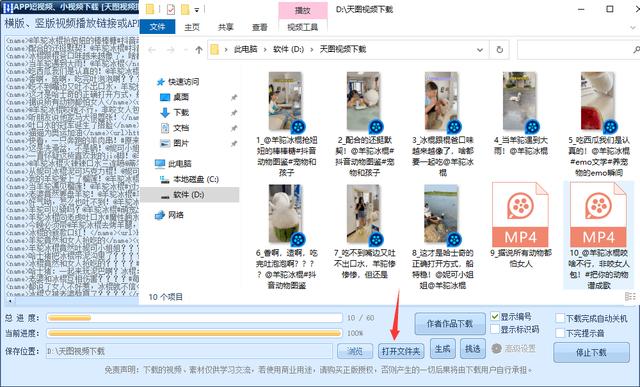This screenshot has height=387, width=640.
Task: Expand the address bar history dropdown
Action: 480,50
